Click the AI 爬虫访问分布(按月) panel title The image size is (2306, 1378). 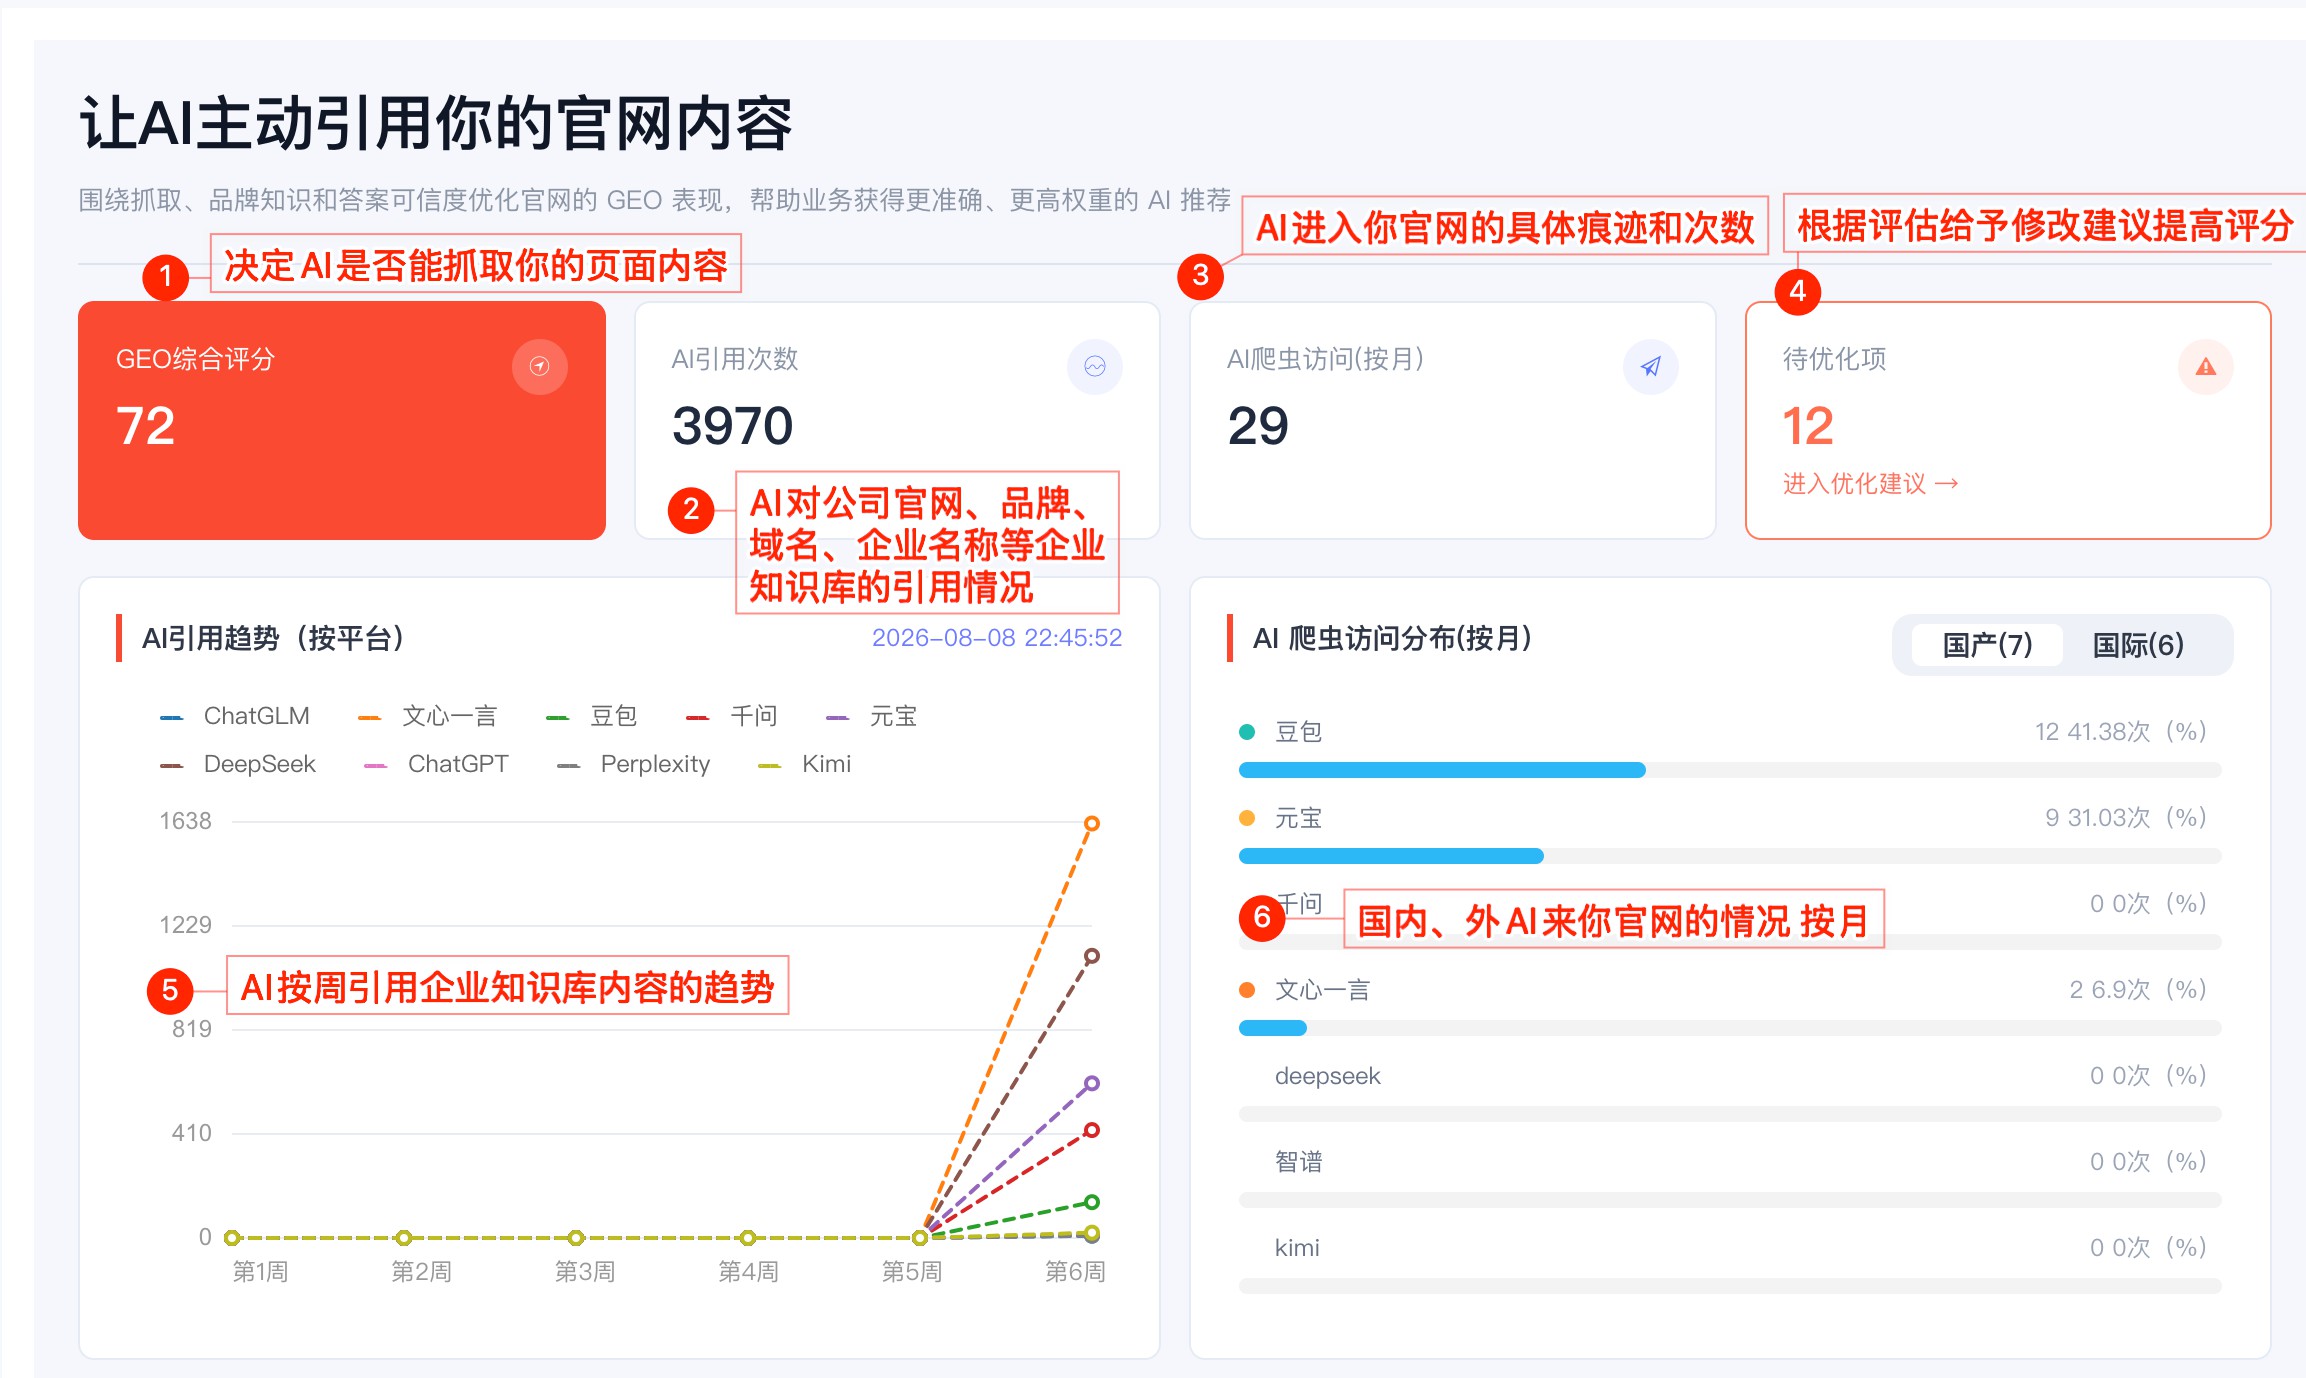tap(1392, 638)
